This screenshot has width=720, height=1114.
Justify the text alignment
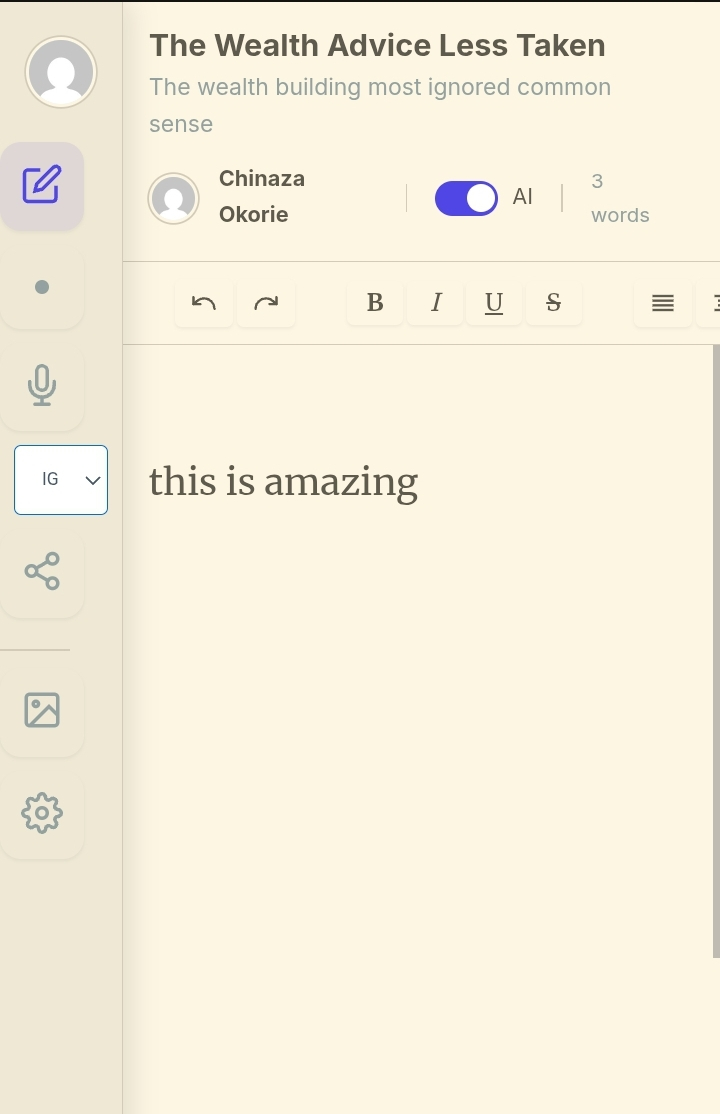tap(662, 303)
